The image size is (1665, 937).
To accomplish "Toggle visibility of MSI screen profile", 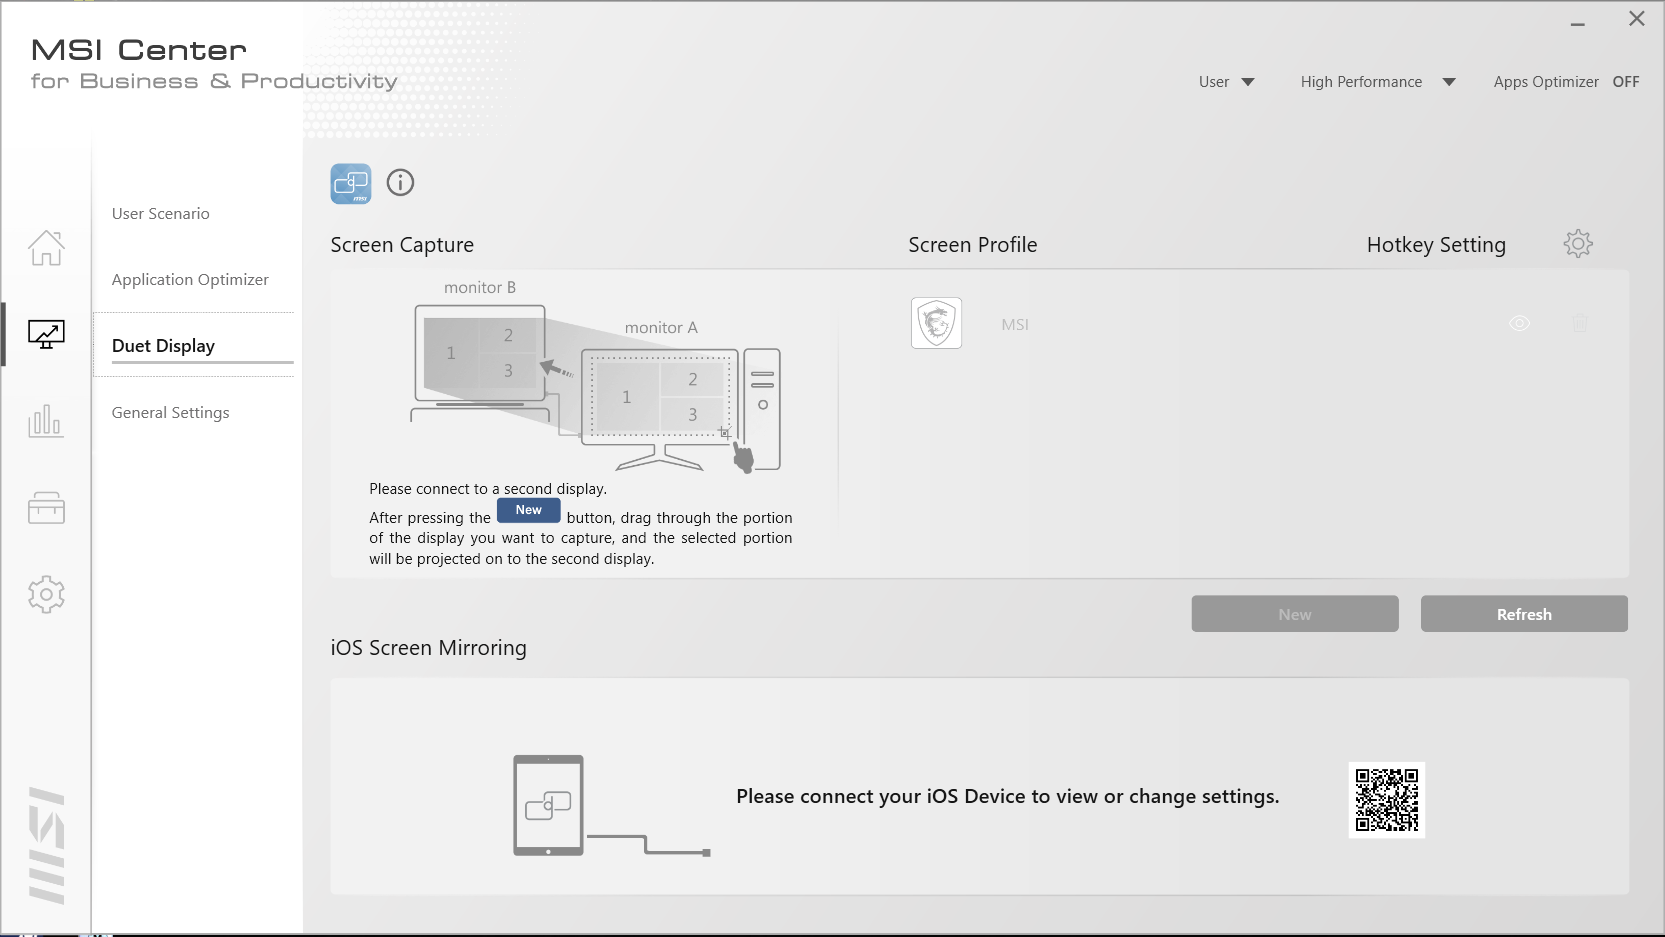I will [1519, 323].
